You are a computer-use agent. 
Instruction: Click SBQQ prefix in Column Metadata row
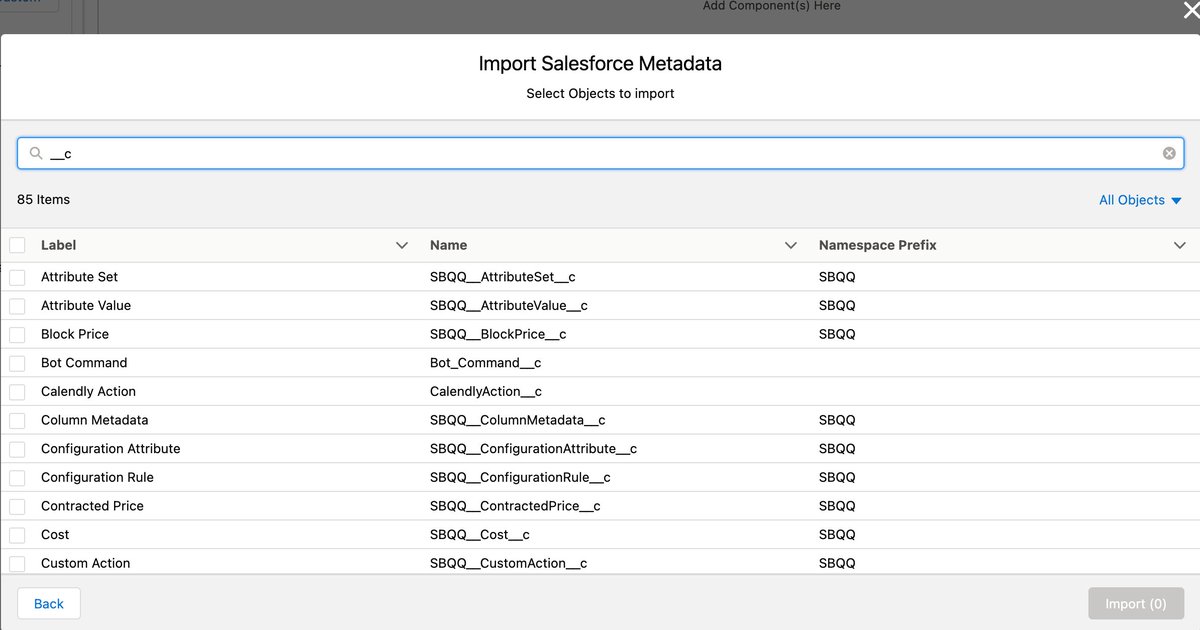[x=837, y=420]
